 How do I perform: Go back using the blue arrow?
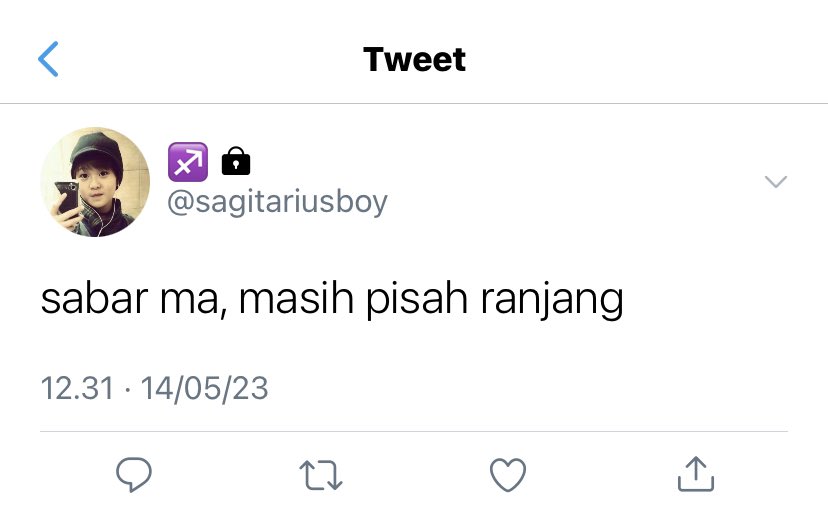click(48, 59)
